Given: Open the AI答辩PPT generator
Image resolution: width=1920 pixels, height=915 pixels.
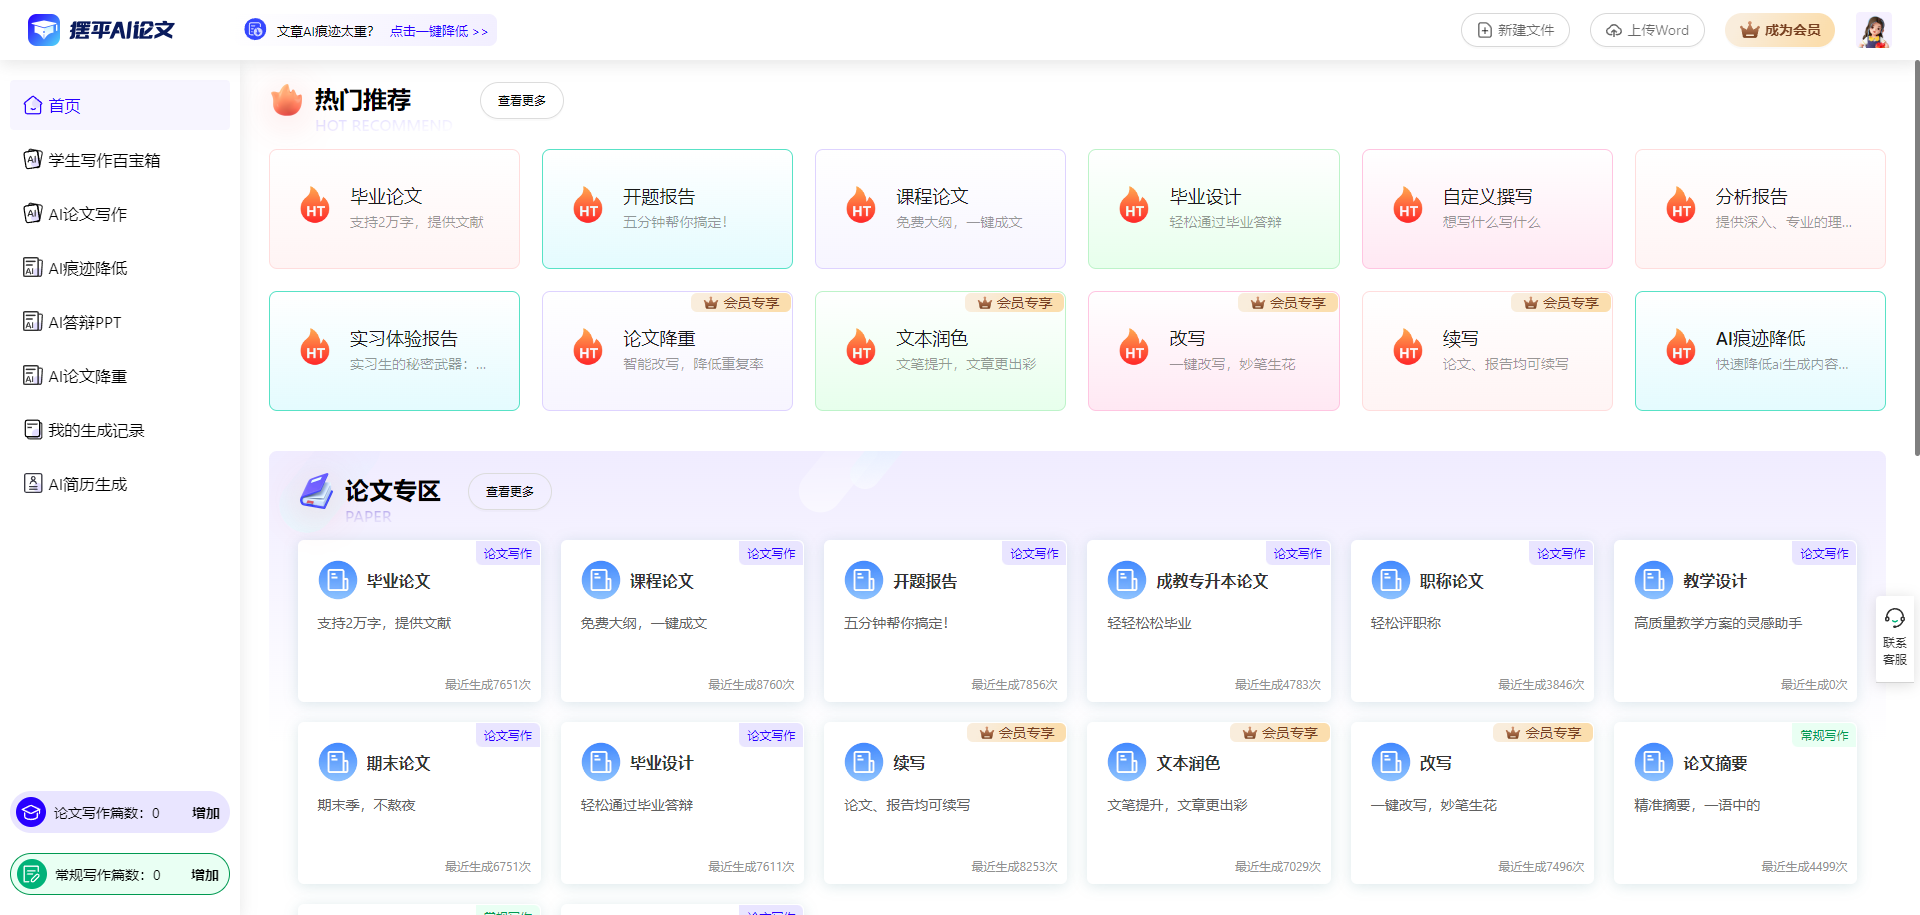Looking at the screenshot, I should pos(85,321).
